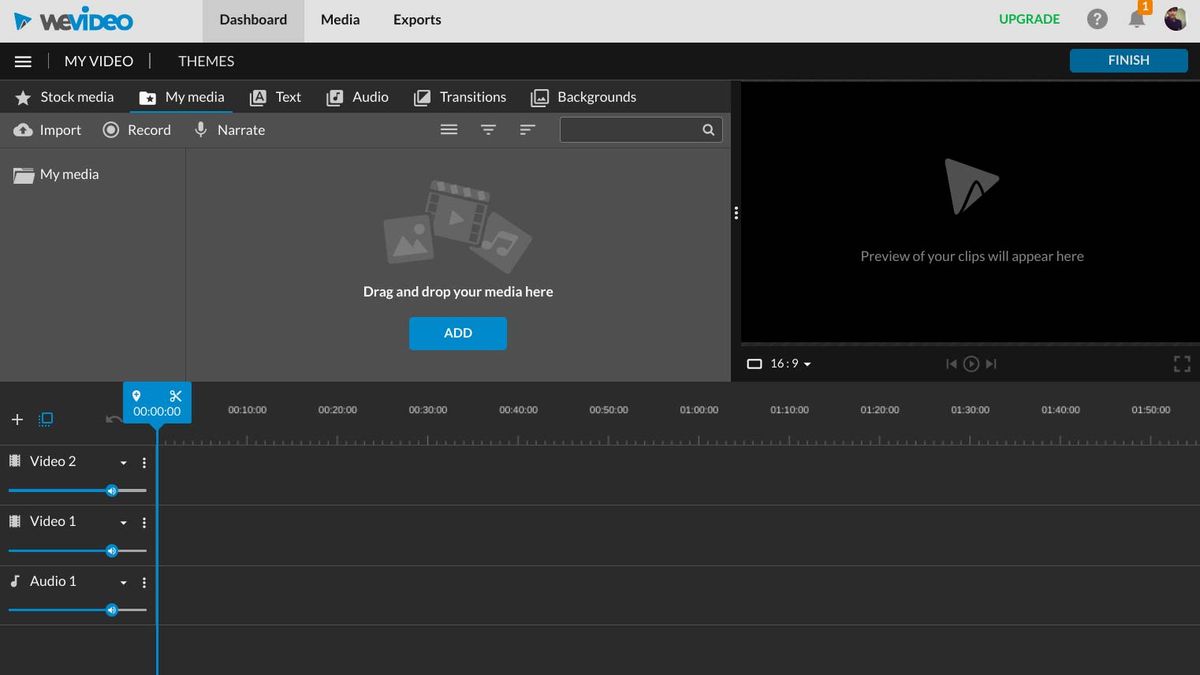Switch to the Exports tab
This screenshot has height=675, width=1200.
coord(416,19)
